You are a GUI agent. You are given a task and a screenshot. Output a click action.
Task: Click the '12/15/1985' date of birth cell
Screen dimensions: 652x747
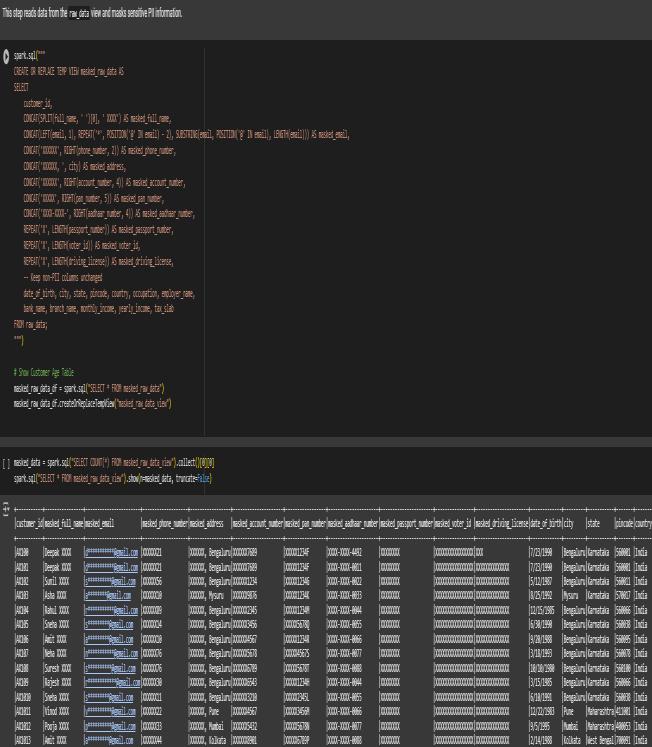pos(542,610)
